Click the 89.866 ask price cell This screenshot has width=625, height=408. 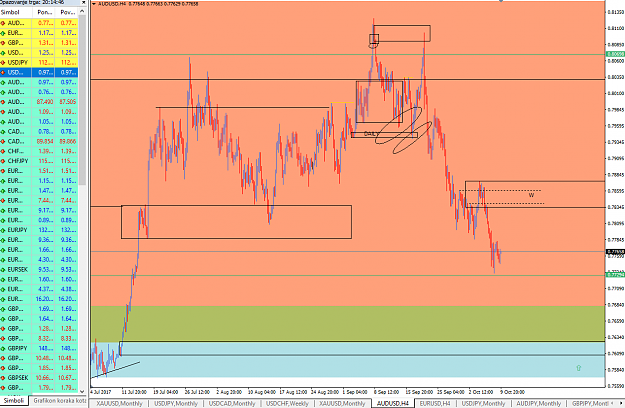click(67, 141)
